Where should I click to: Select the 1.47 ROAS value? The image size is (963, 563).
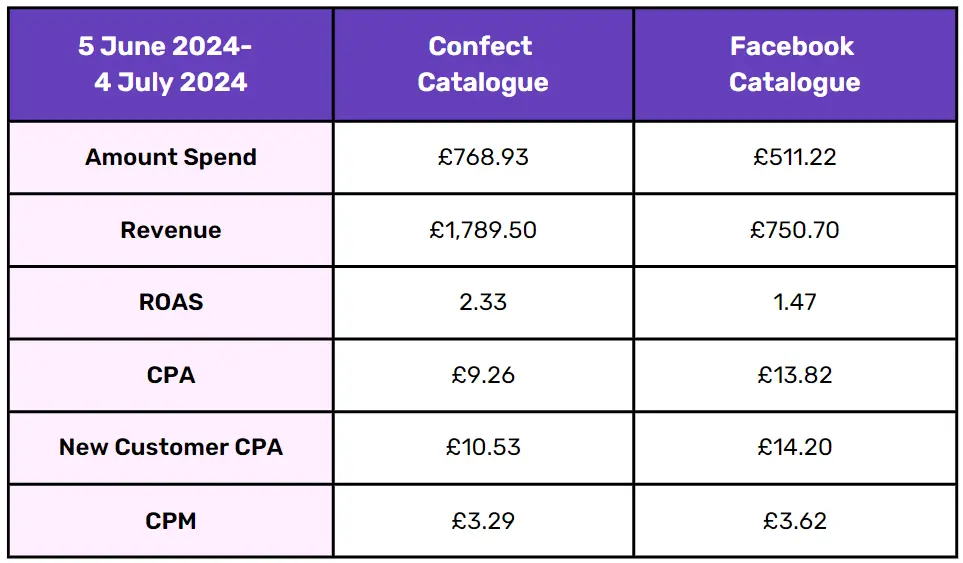point(794,302)
